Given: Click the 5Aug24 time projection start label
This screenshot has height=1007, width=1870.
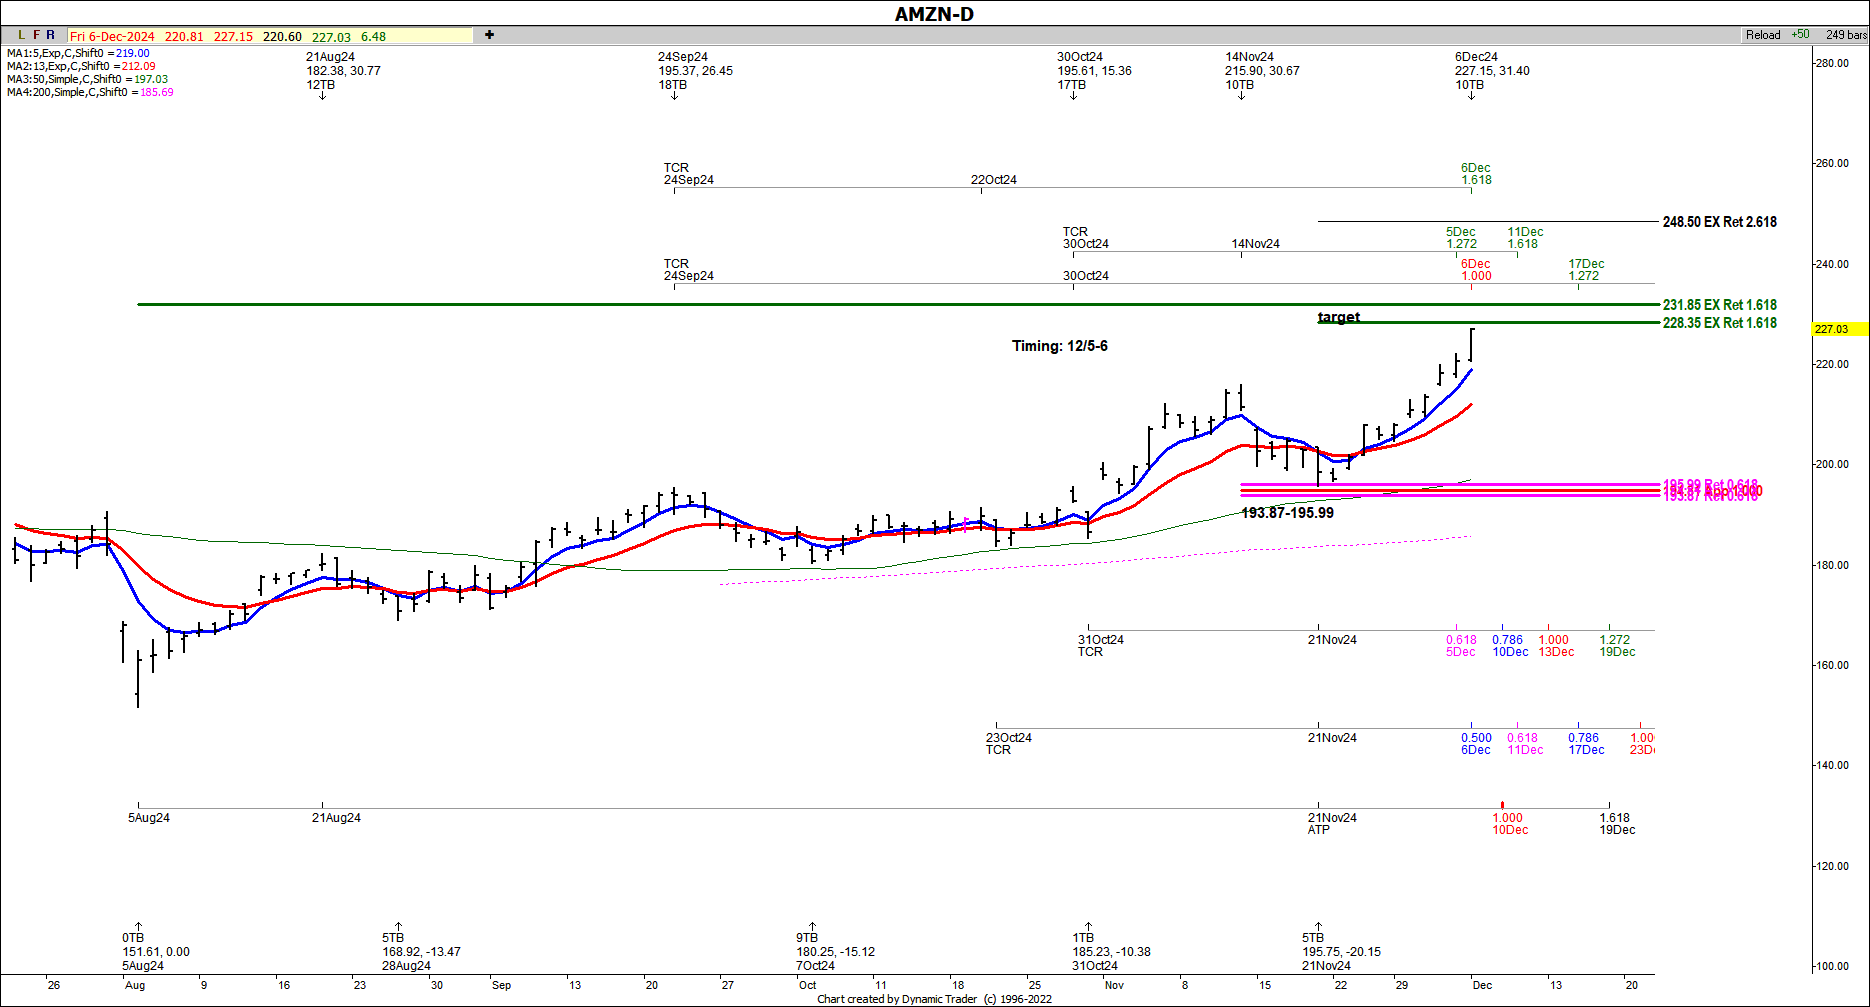Looking at the screenshot, I should click(x=148, y=818).
